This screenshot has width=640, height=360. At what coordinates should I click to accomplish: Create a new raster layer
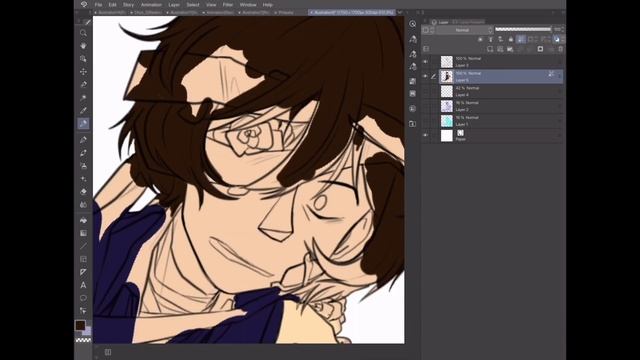click(490, 49)
